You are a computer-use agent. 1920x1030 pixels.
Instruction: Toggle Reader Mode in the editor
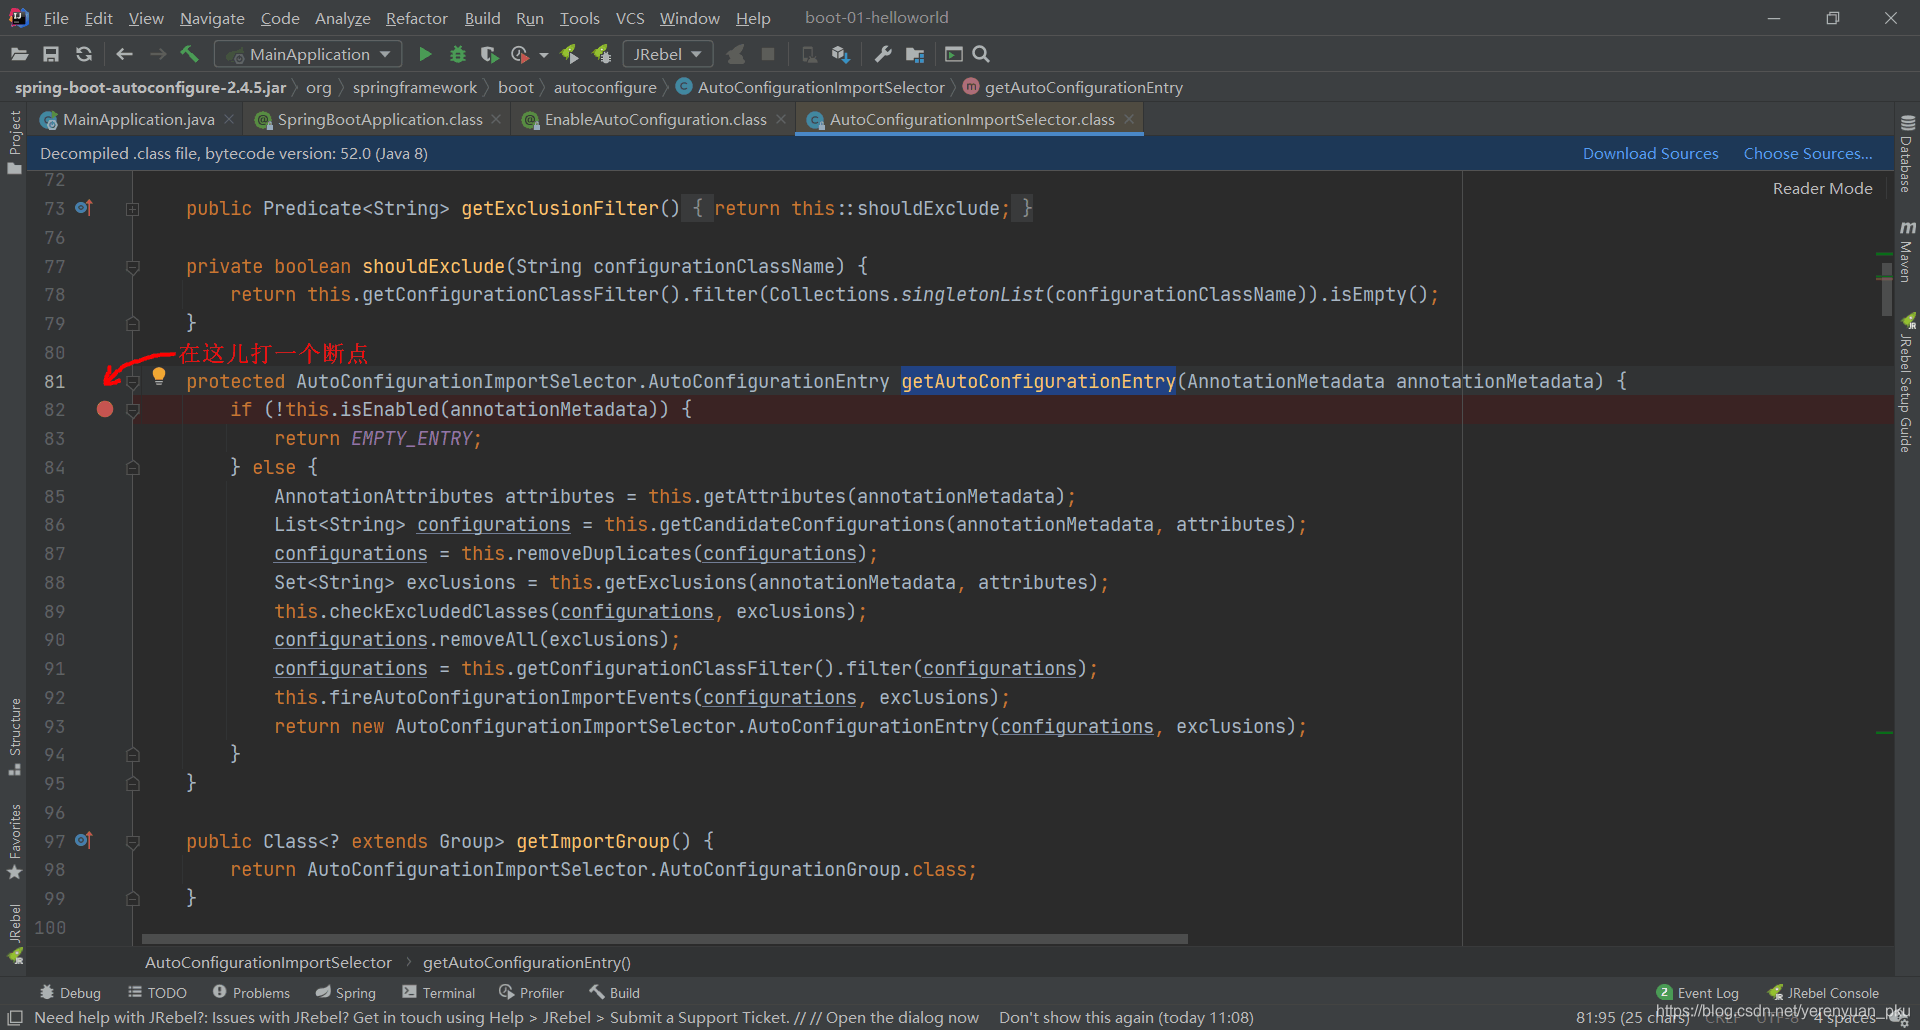(1822, 188)
